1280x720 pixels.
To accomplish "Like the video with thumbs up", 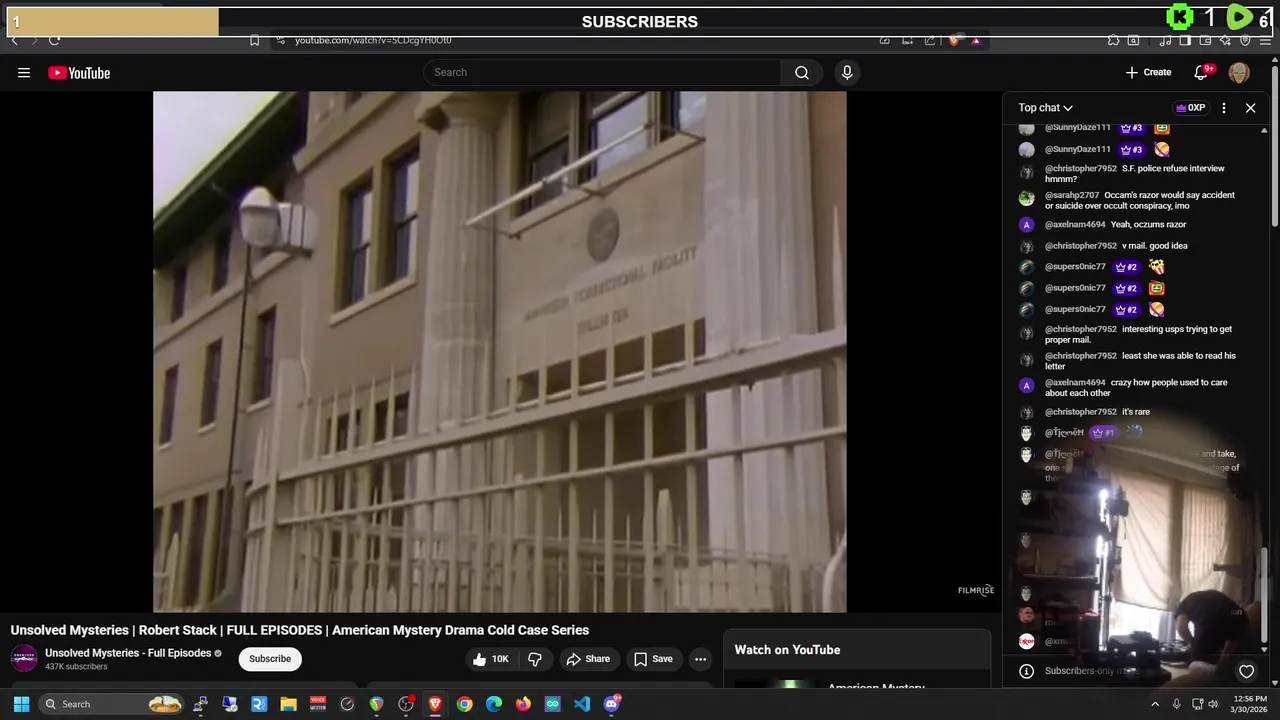I will pyautogui.click(x=491, y=659).
